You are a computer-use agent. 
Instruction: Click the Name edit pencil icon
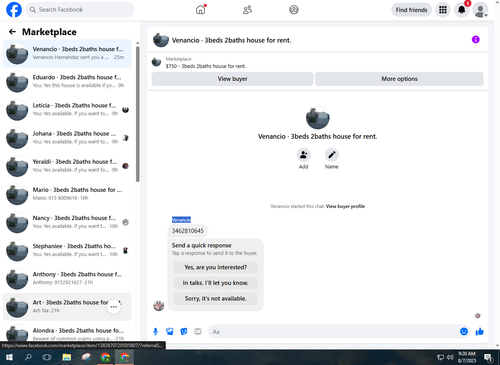coord(332,155)
